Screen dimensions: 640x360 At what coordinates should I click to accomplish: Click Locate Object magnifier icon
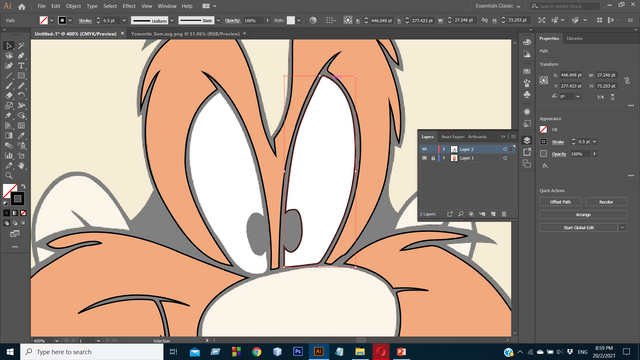tap(460, 214)
